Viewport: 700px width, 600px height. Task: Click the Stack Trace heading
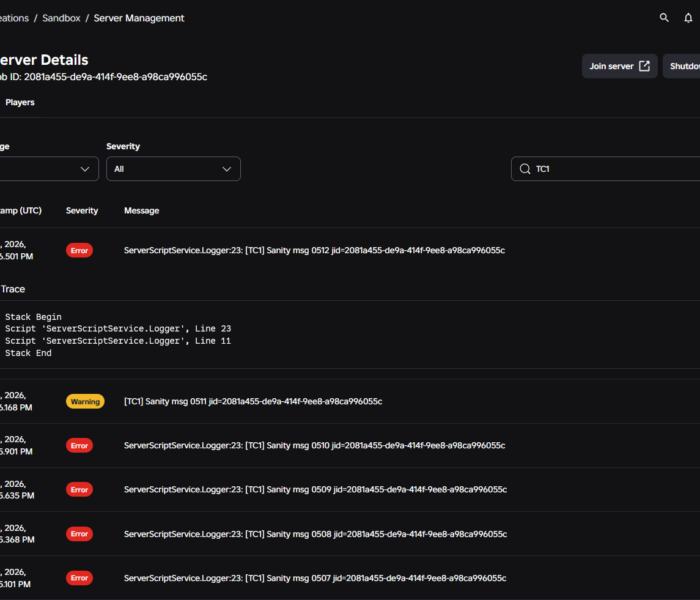point(12,289)
